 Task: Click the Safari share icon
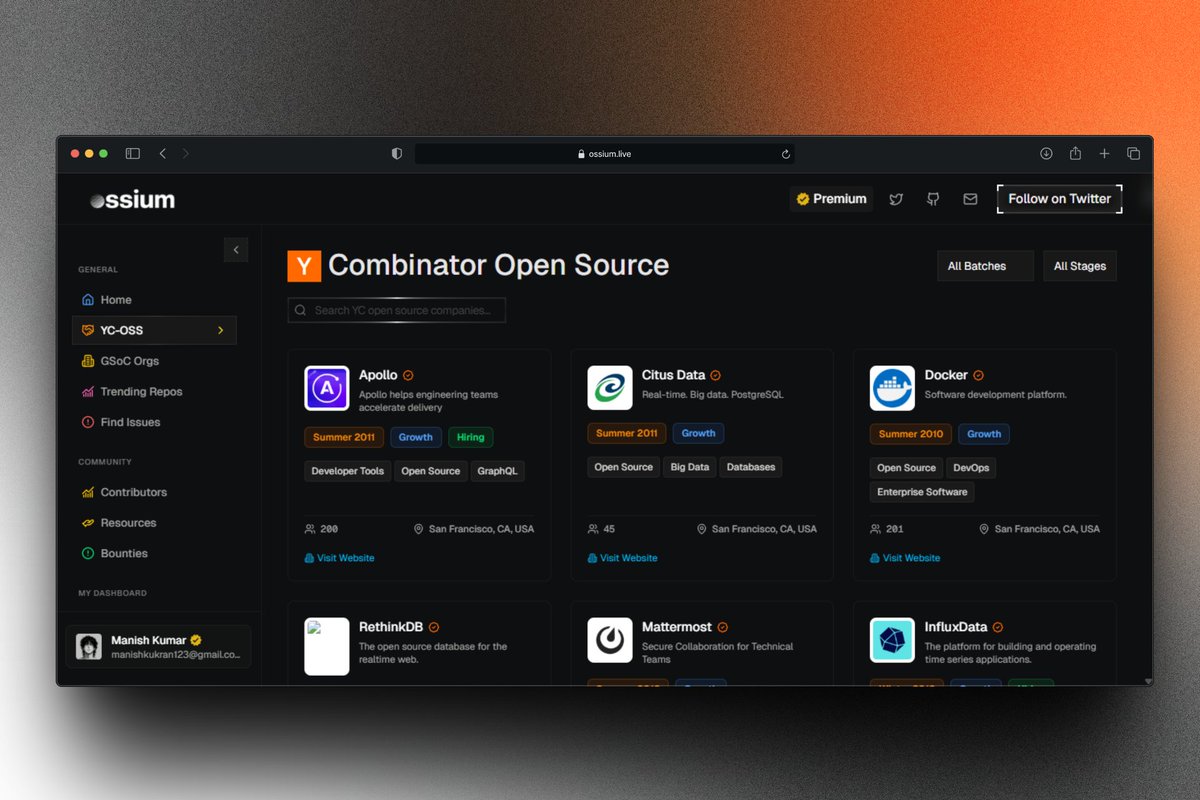[1075, 153]
